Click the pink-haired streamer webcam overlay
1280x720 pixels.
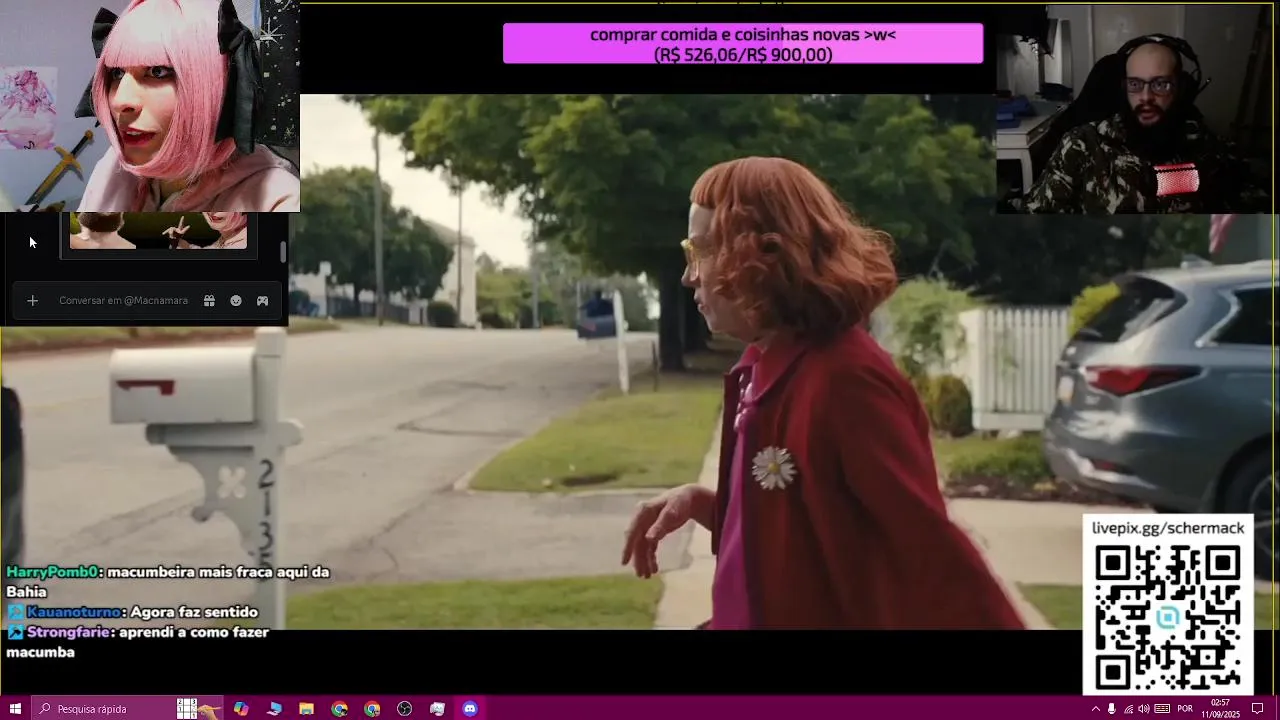click(x=150, y=106)
